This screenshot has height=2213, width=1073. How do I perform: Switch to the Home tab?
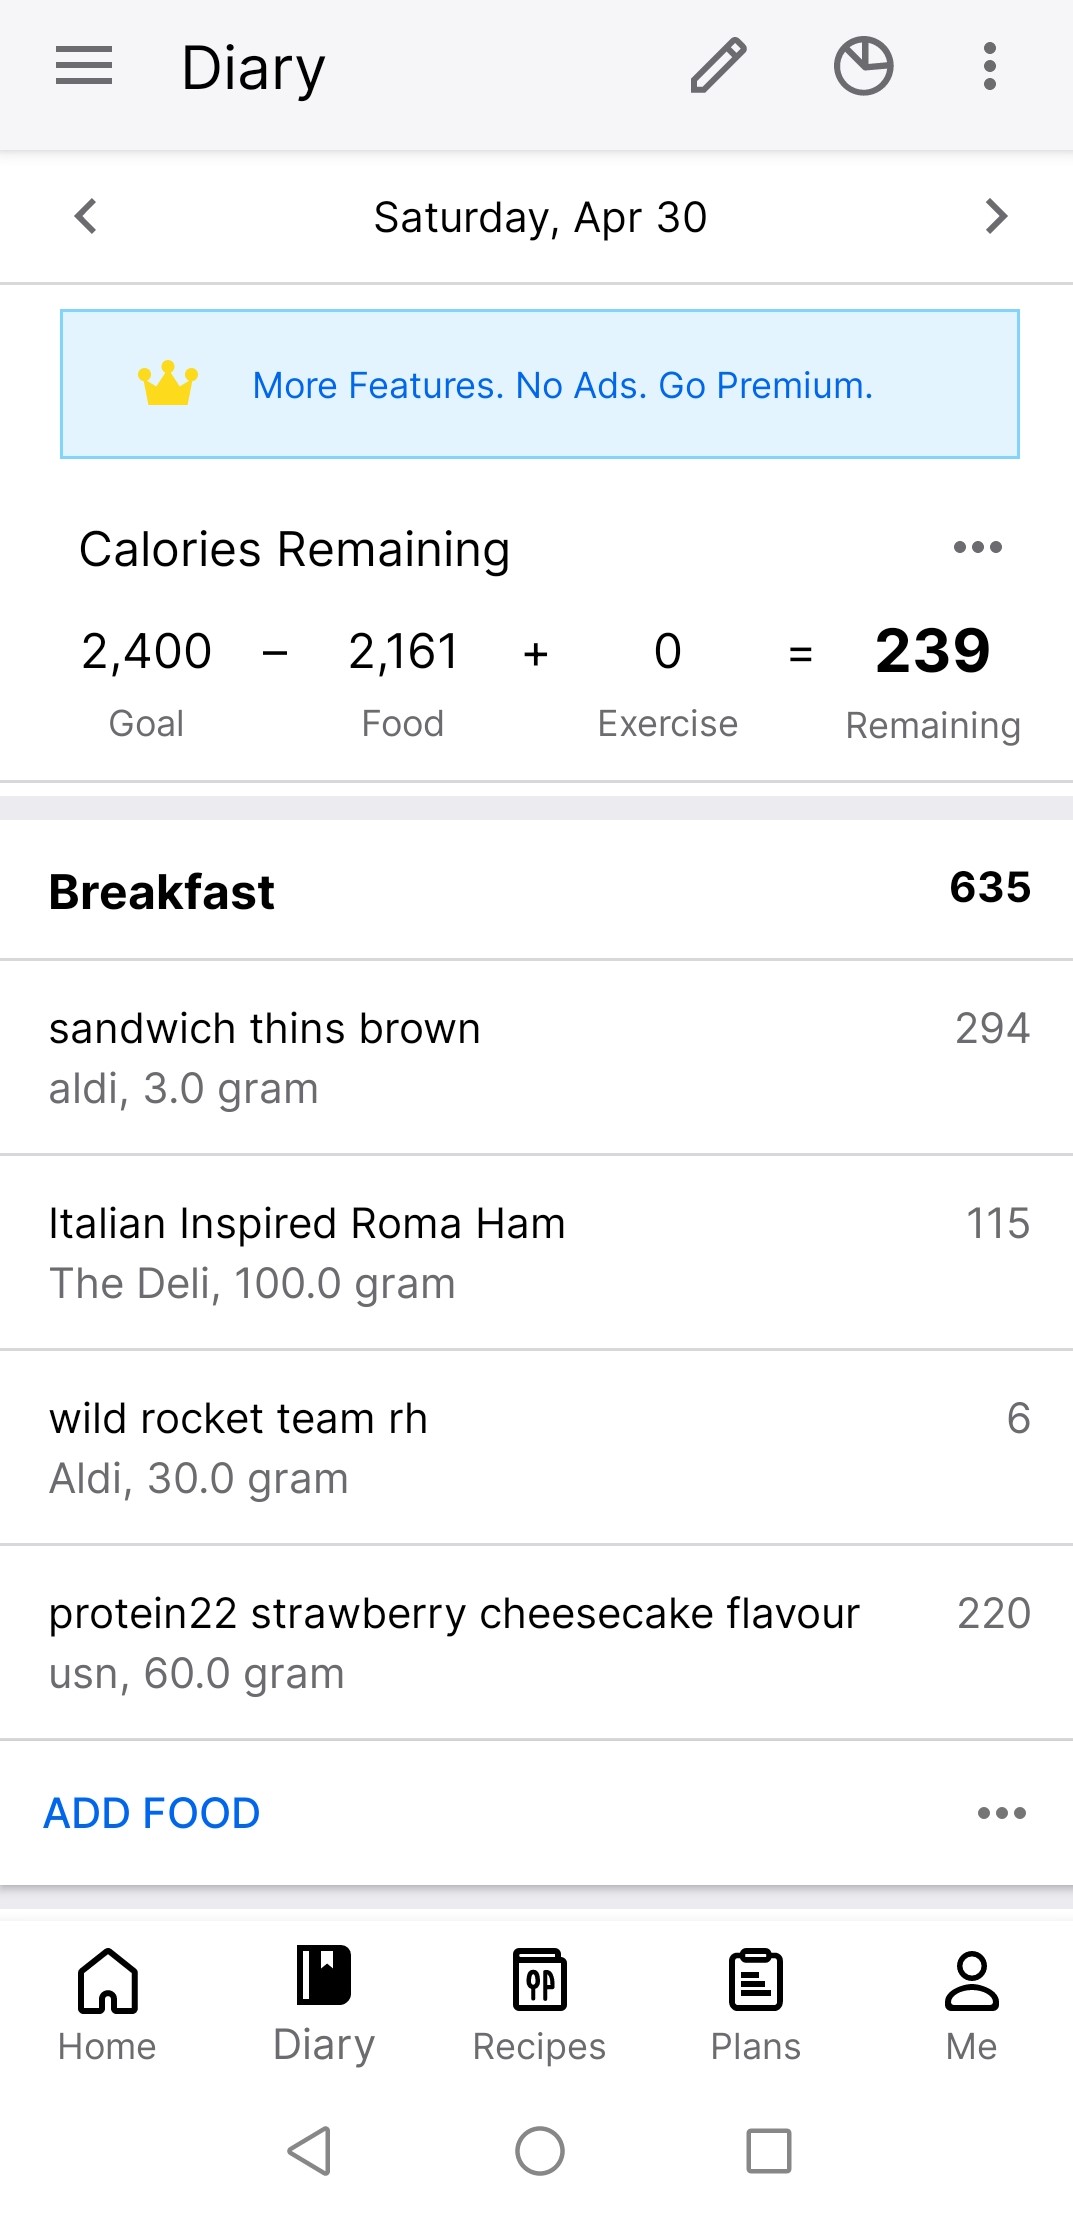pyautogui.click(x=107, y=2003)
